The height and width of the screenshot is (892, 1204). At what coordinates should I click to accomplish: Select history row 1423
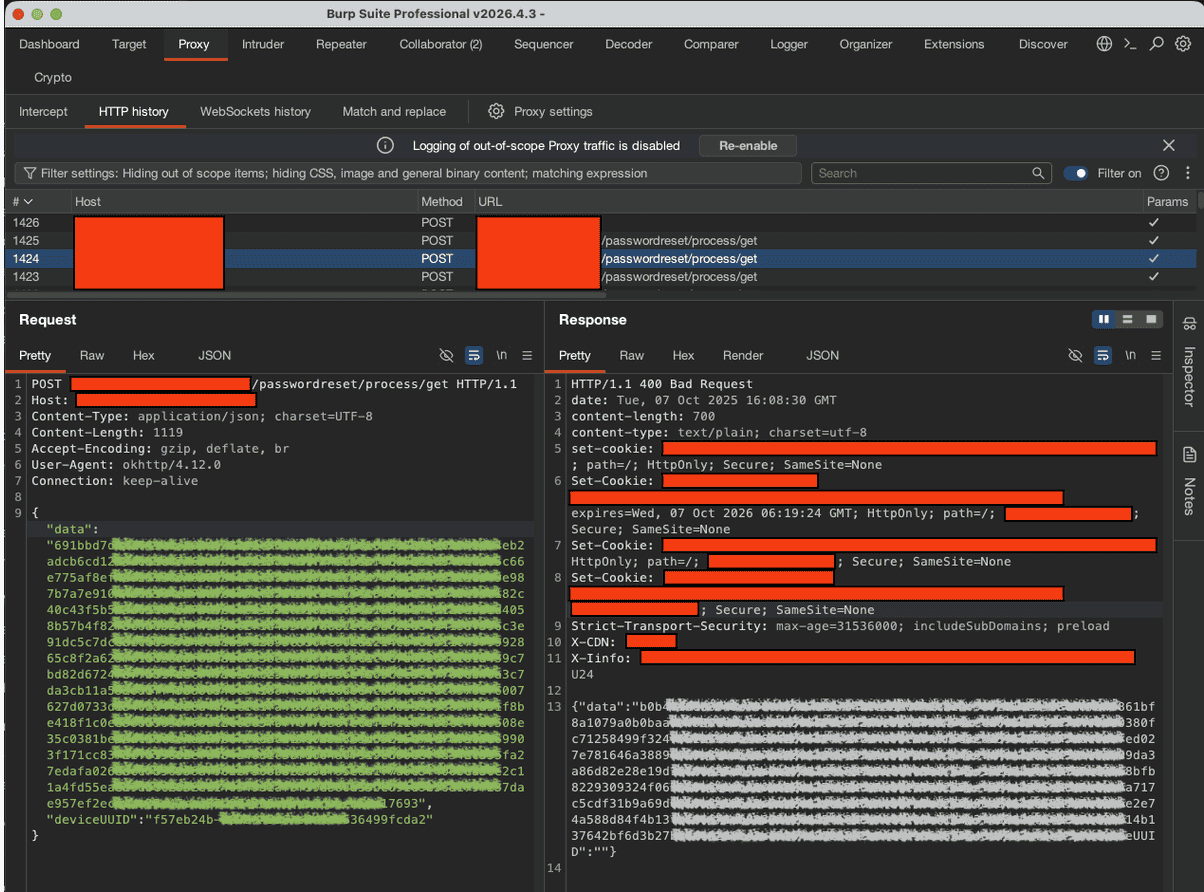coord(600,276)
